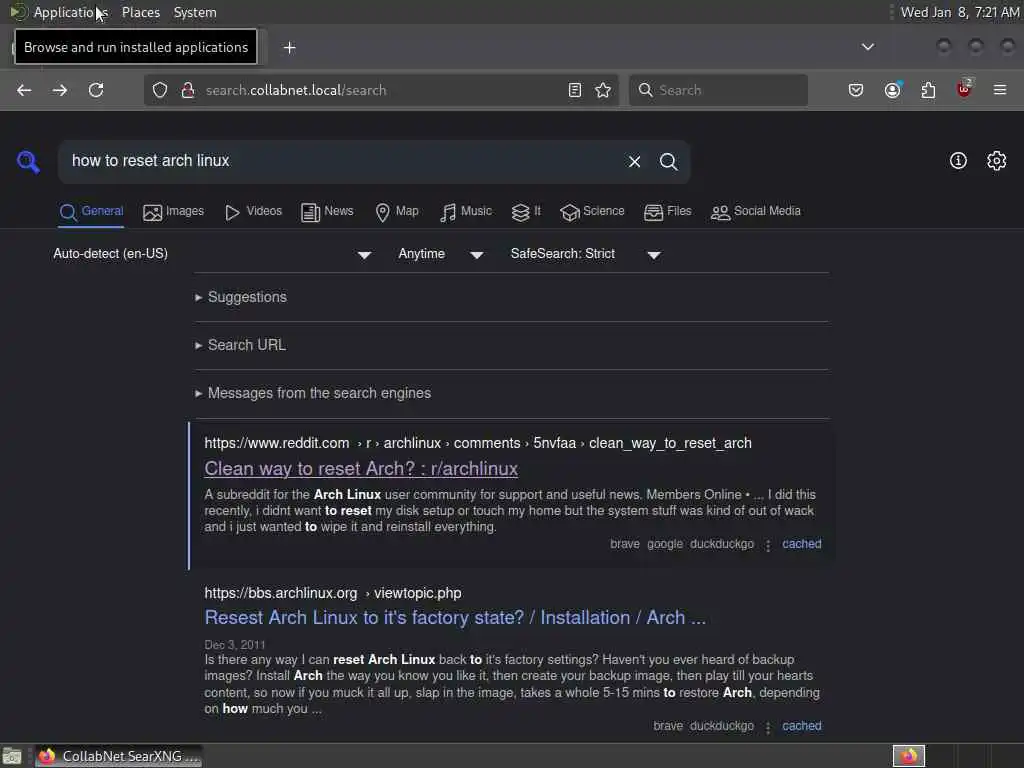Open more options dots on reddit result

[x=768, y=545]
